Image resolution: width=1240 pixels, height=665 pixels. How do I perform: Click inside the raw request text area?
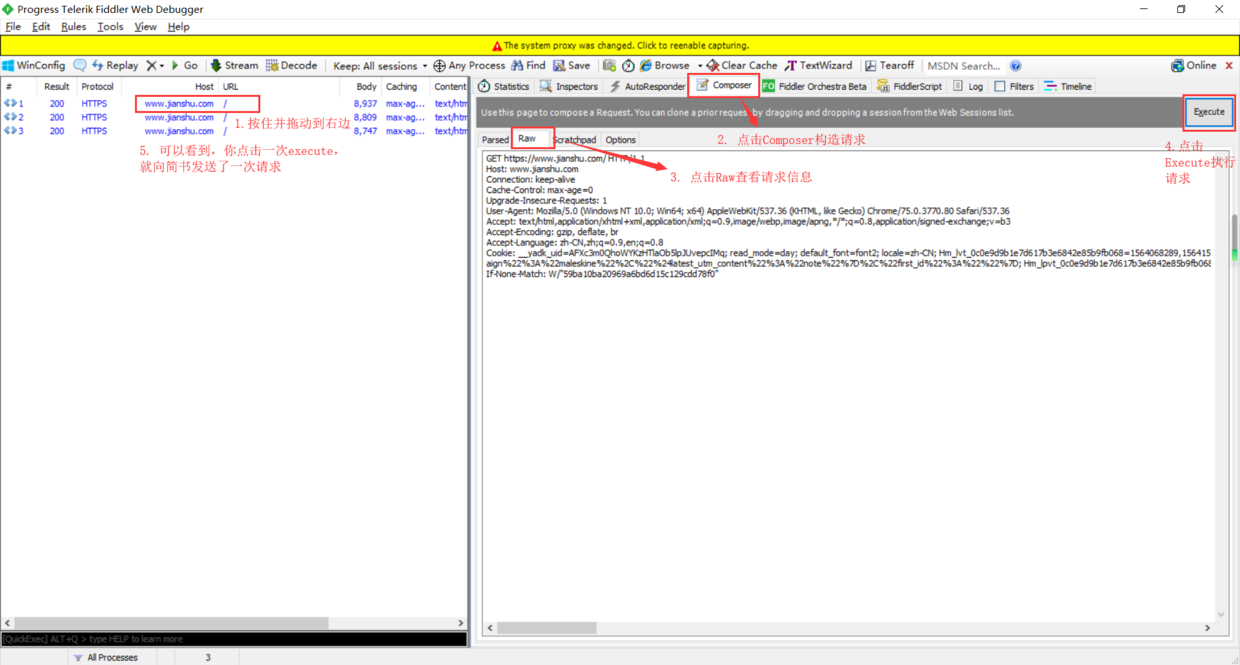click(848, 385)
